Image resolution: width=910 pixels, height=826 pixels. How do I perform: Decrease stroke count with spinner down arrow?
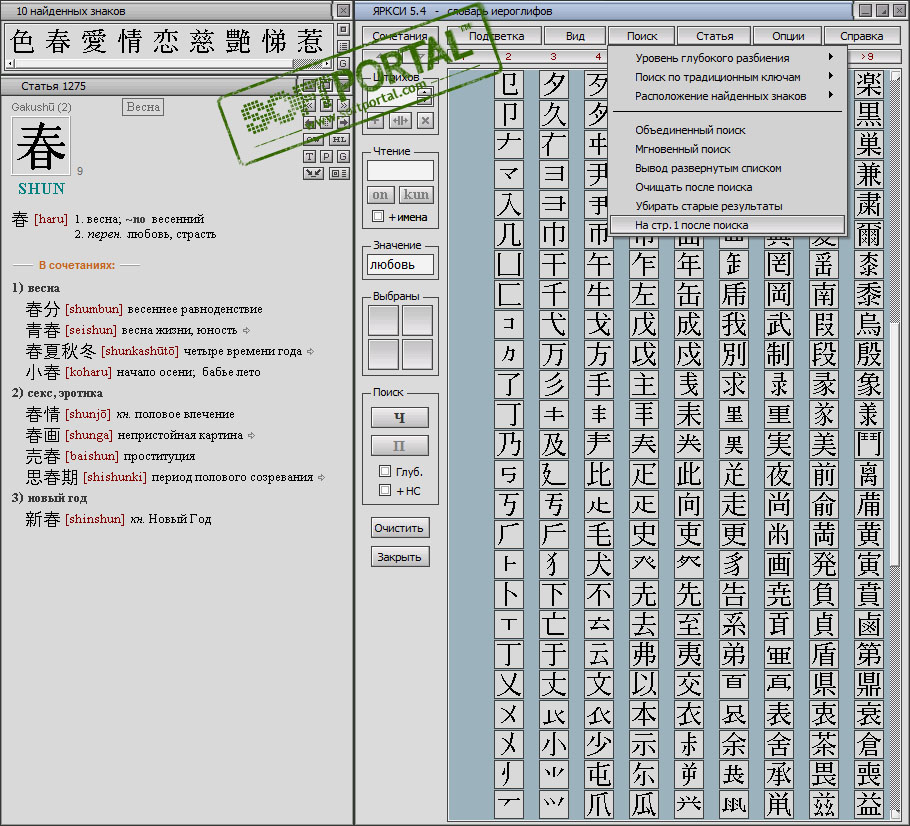tap(424, 101)
